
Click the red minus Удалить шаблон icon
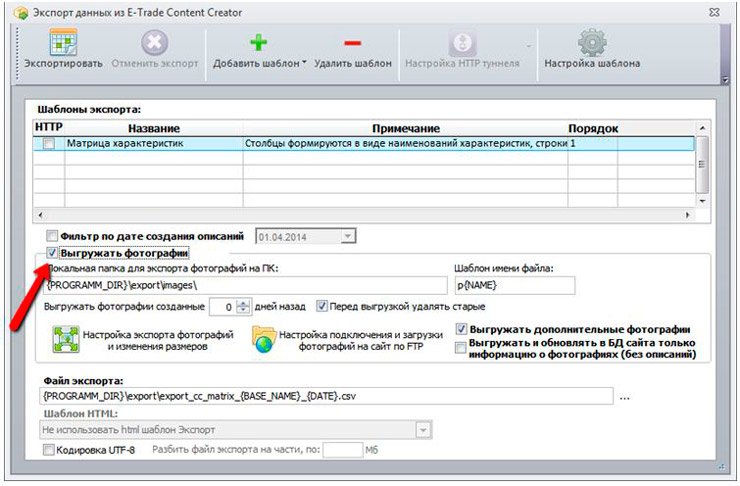click(353, 43)
